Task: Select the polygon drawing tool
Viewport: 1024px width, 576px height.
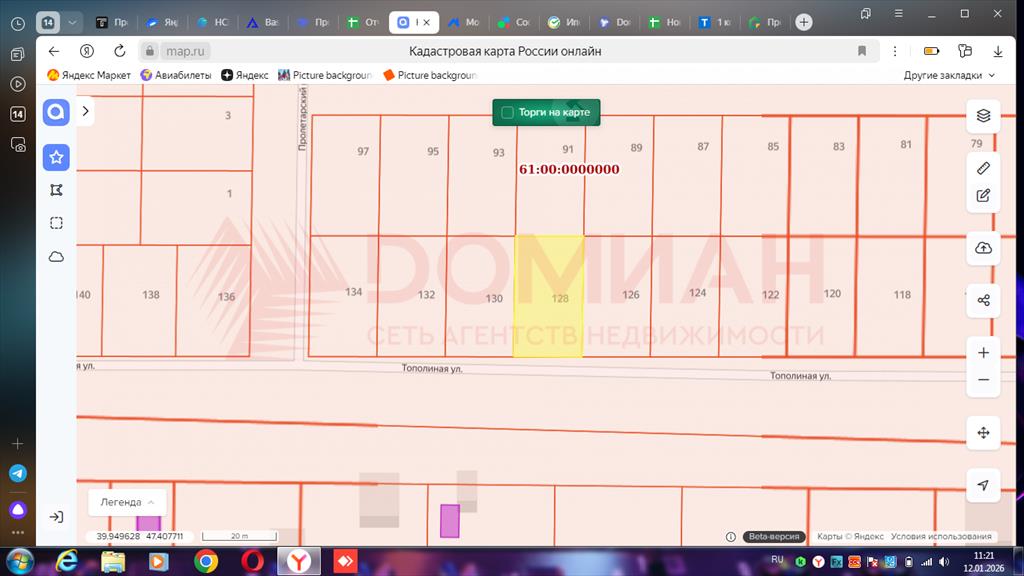Action: pyautogui.click(x=57, y=190)
